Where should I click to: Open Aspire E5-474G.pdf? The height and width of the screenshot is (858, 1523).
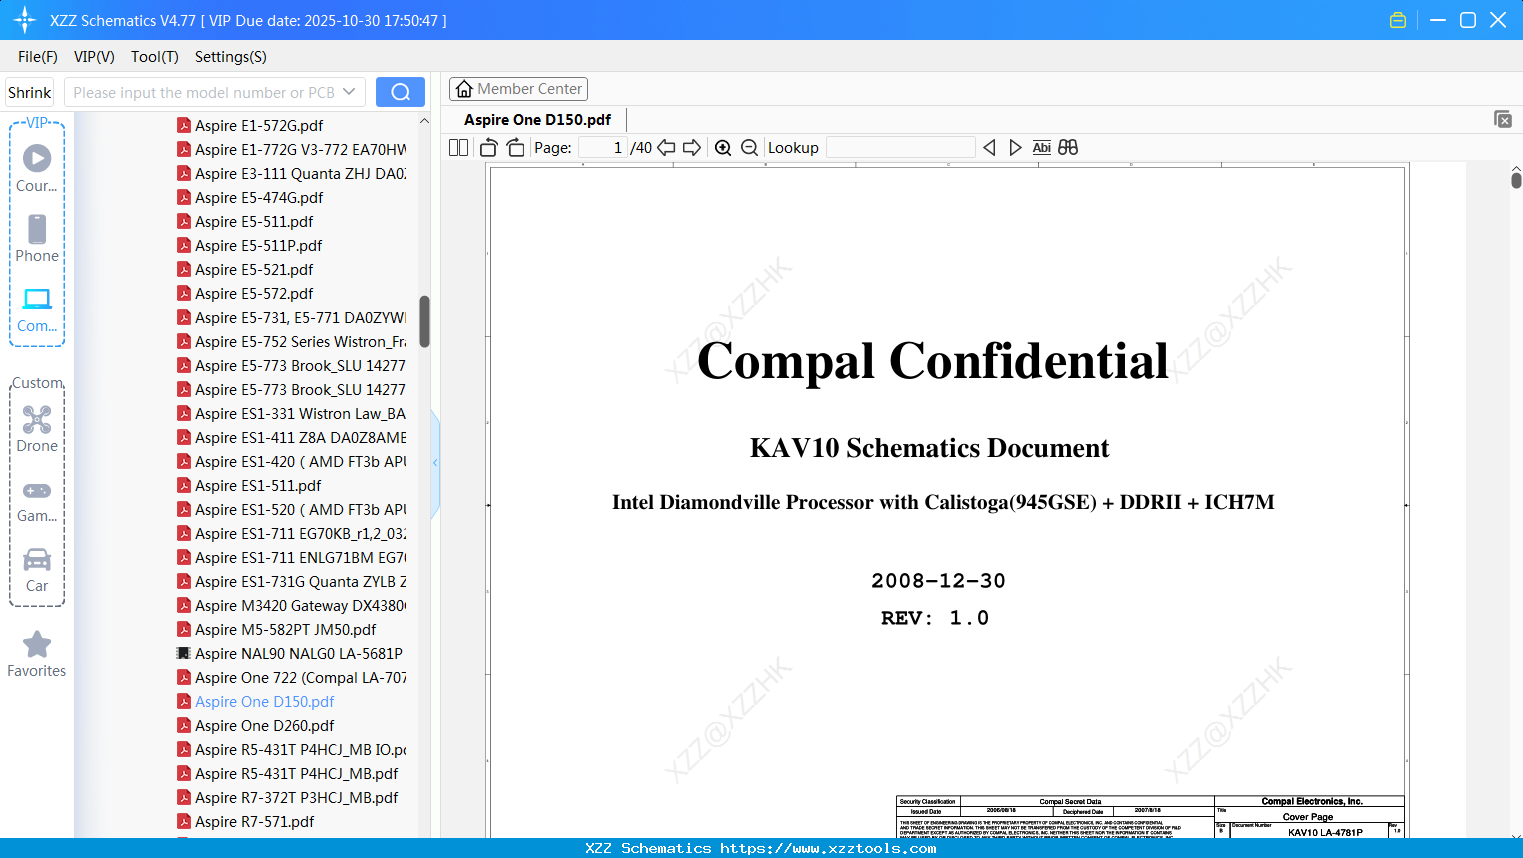click(259, 197)
